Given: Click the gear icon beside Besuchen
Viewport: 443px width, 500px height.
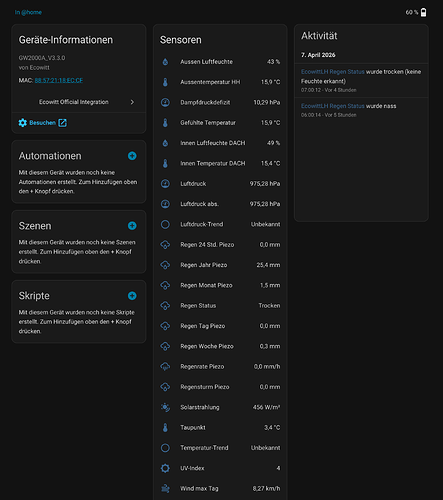Looking at the screenshot, I should pos(23,123).
